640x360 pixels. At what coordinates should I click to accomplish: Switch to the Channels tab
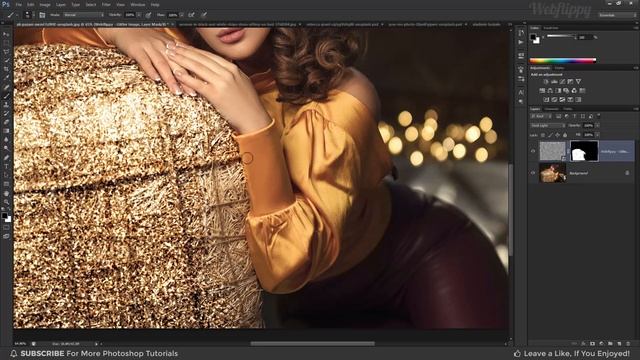click(x=552, y=109)
